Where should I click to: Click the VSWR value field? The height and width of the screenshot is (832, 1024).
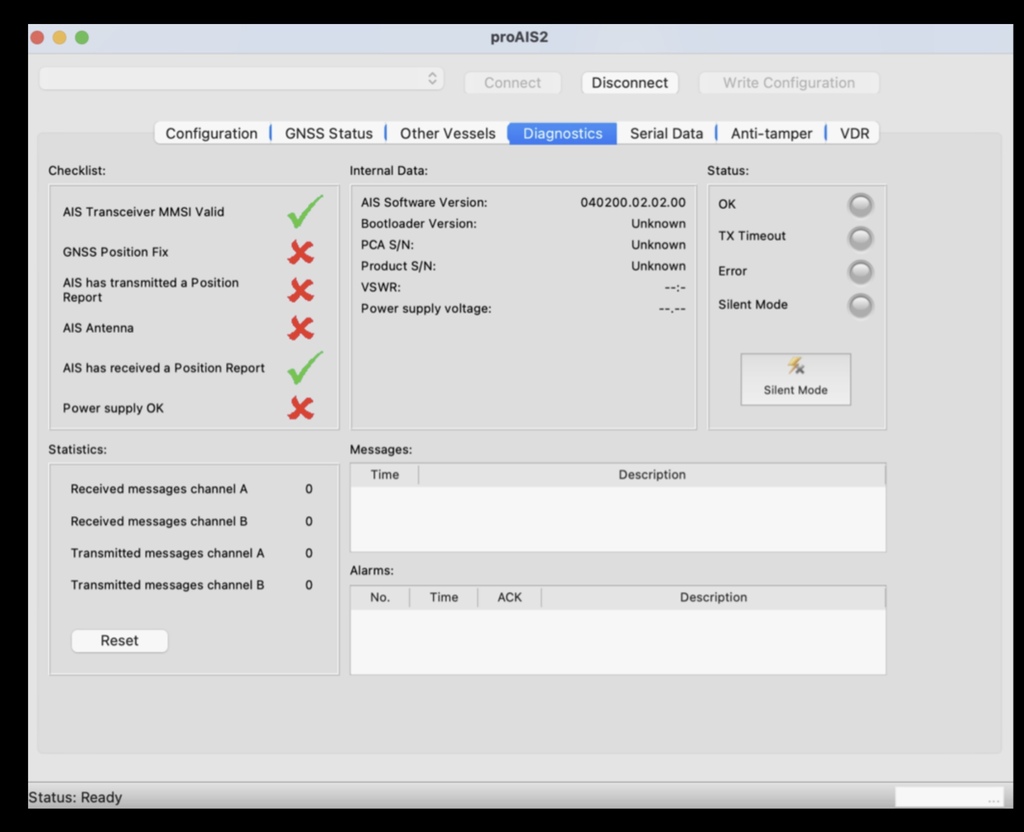[675, 287]
